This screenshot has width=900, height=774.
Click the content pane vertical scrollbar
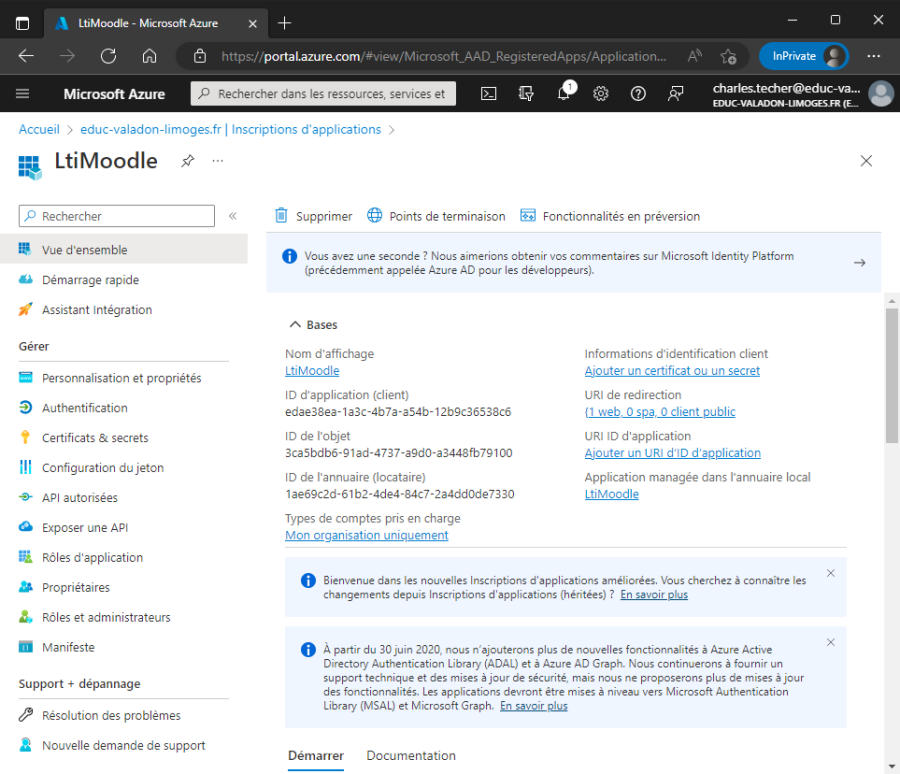891,376
